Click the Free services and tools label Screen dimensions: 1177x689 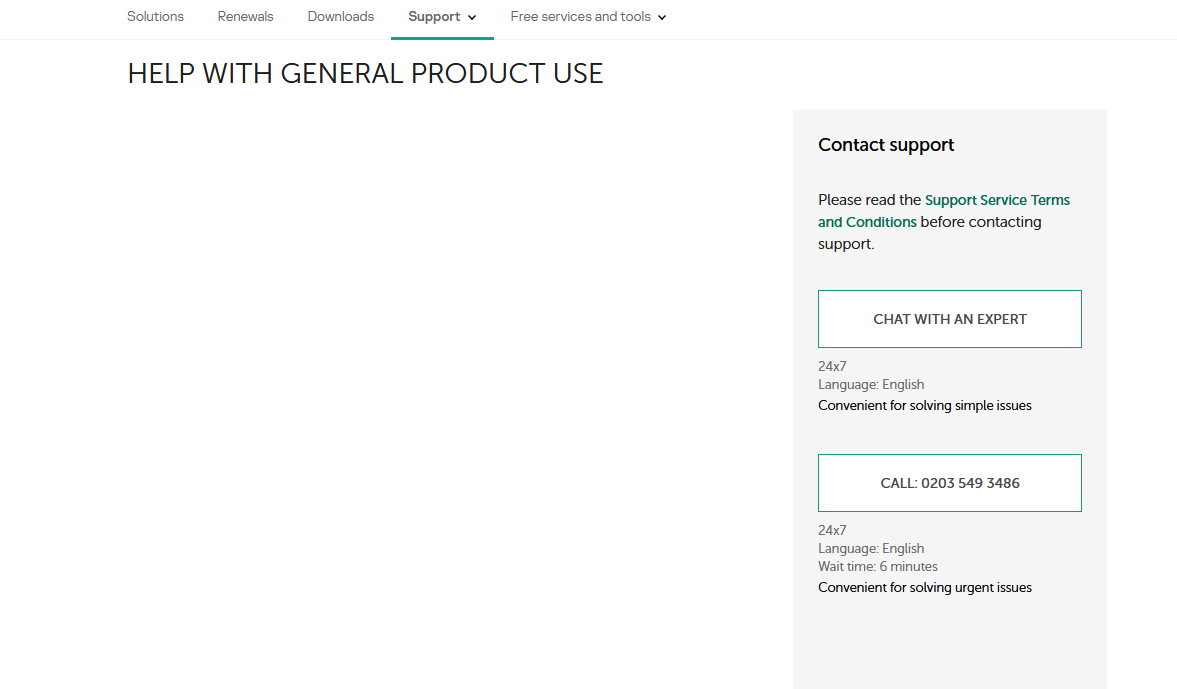580,17
